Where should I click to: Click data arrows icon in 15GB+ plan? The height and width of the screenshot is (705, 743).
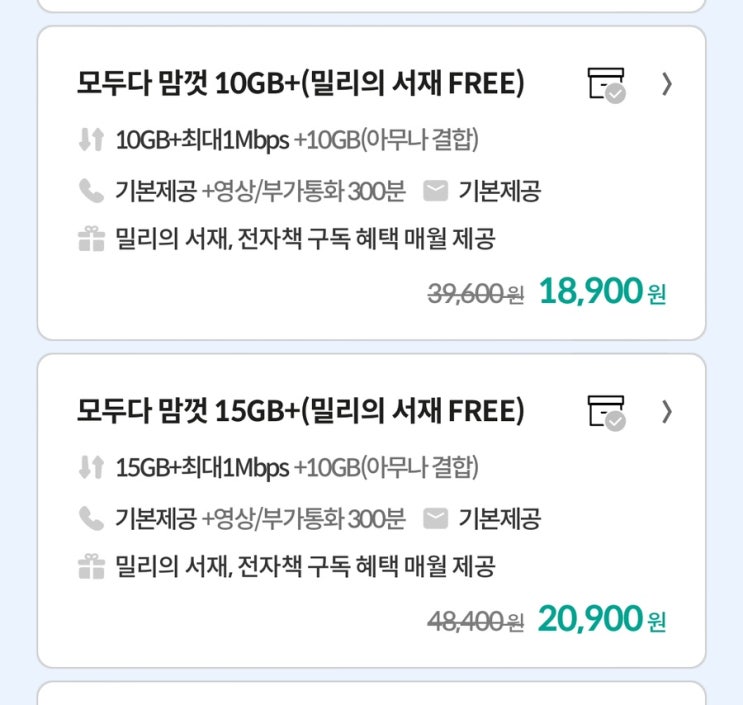[x=91, y=467]
